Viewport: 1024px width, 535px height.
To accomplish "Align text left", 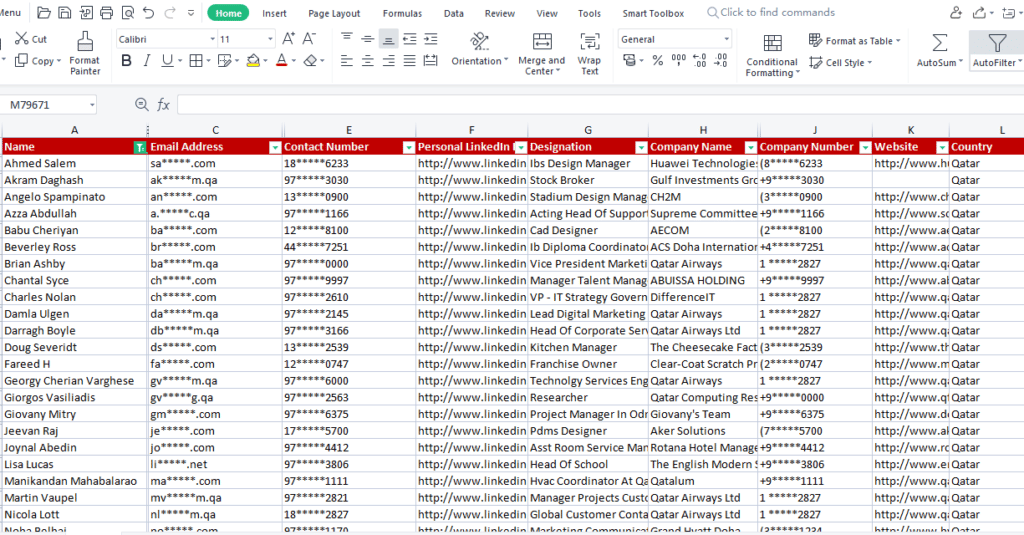I will 347,61.
